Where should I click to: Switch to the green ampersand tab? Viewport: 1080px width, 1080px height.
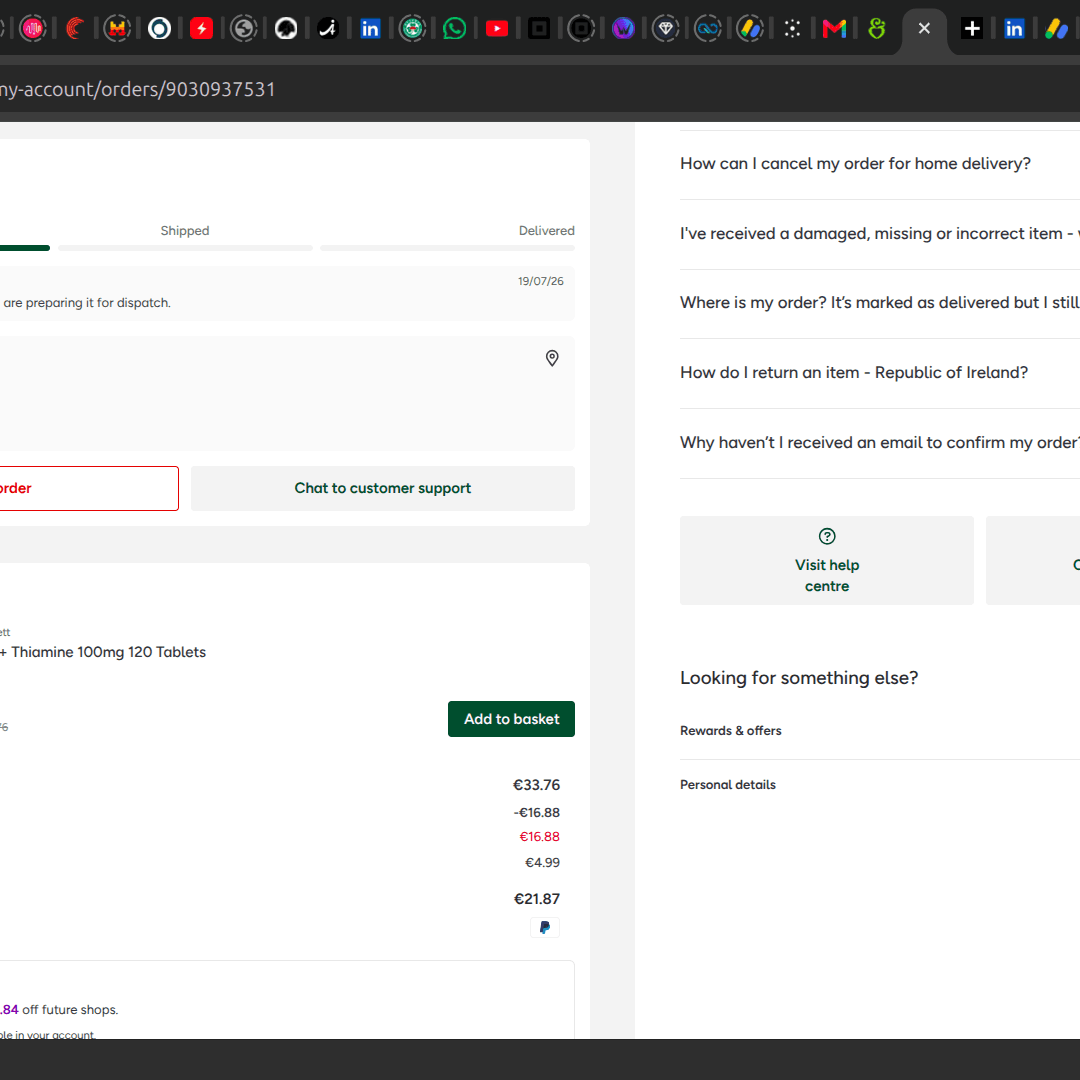pos(876,28)
